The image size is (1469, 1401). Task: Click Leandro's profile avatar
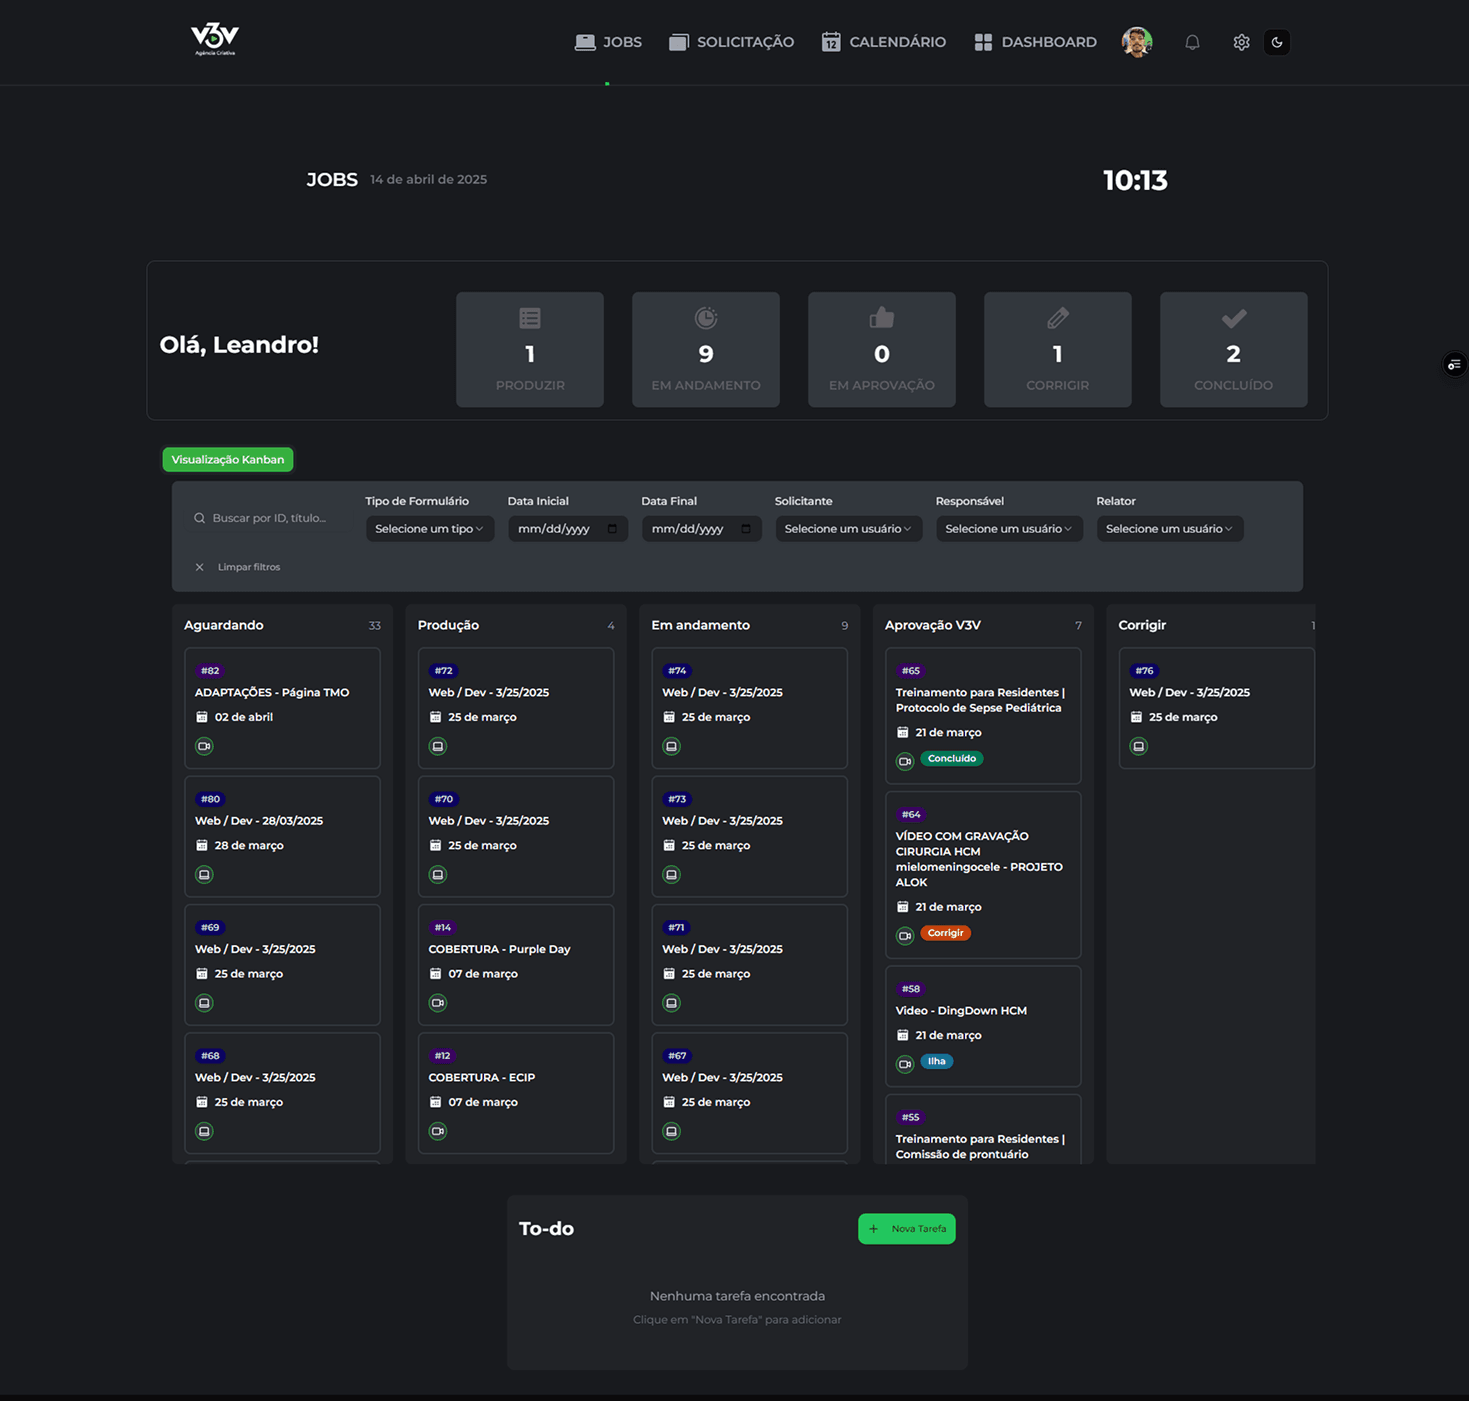click(x=1136, y=42)
